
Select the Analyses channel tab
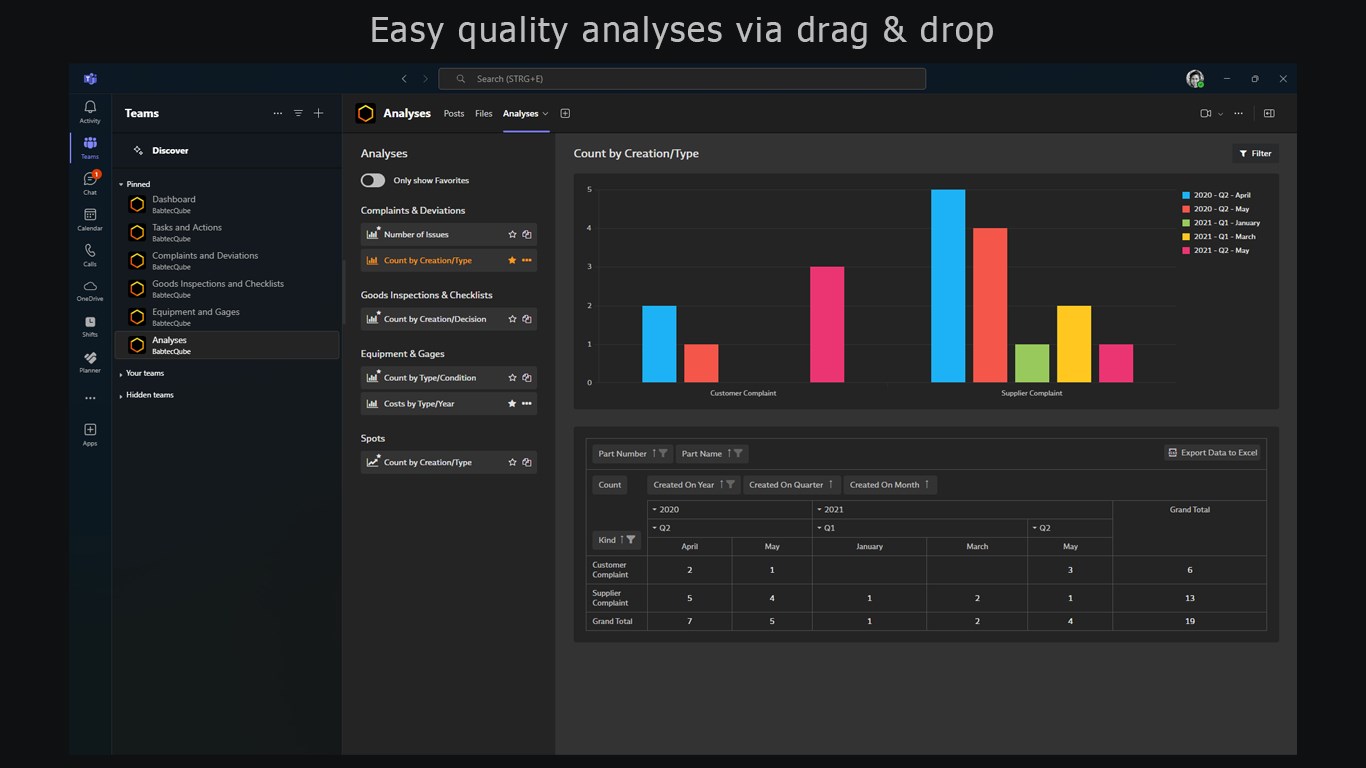tap(521, 114)
